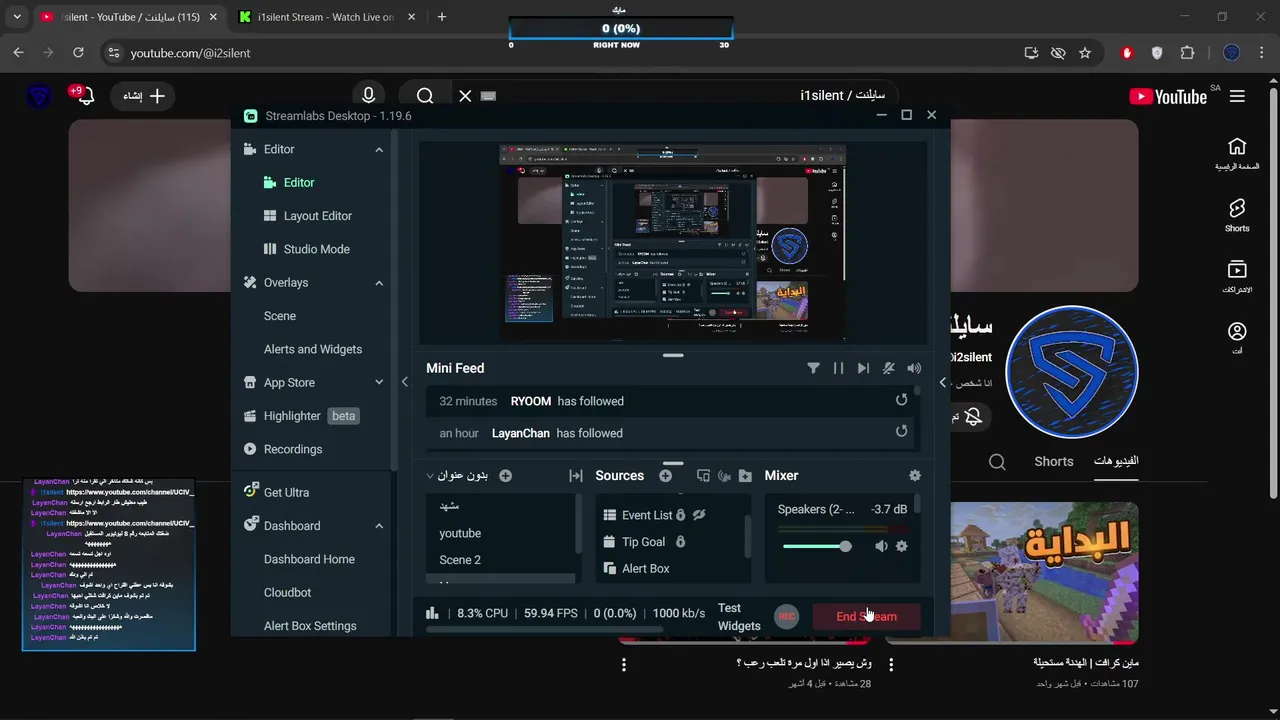
Task: Toggle Mini Feed alert sound speaker icon
Action: pyautogui.click(x=914, y=368)
